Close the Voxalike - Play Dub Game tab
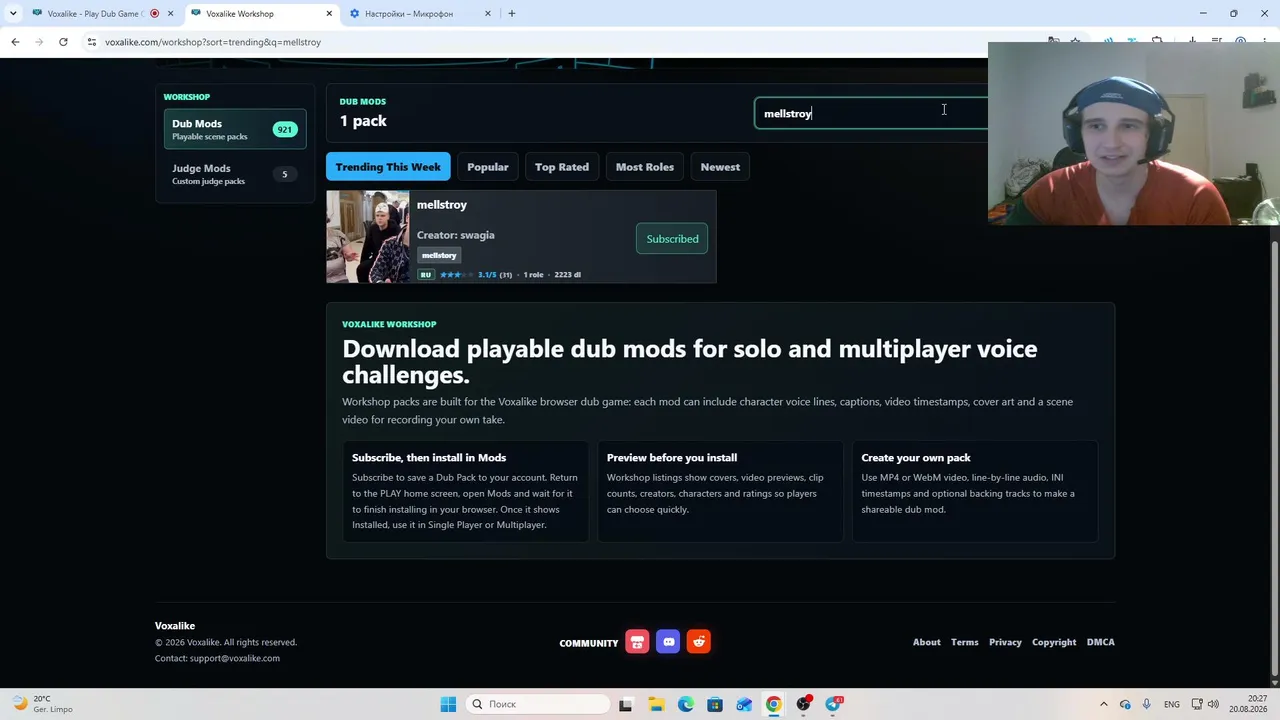1280x720 pixels. (171, 14)
